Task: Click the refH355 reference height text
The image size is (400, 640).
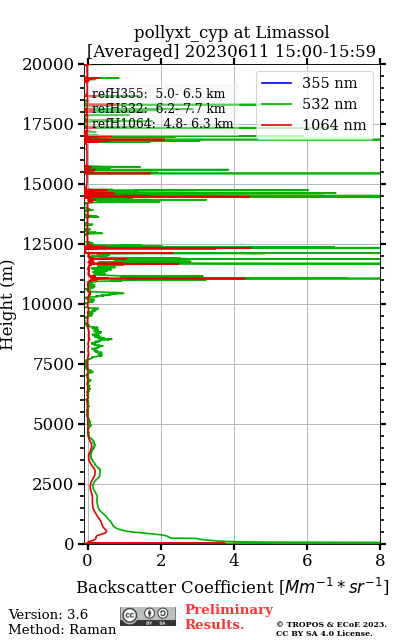Action: pos(158,93)
